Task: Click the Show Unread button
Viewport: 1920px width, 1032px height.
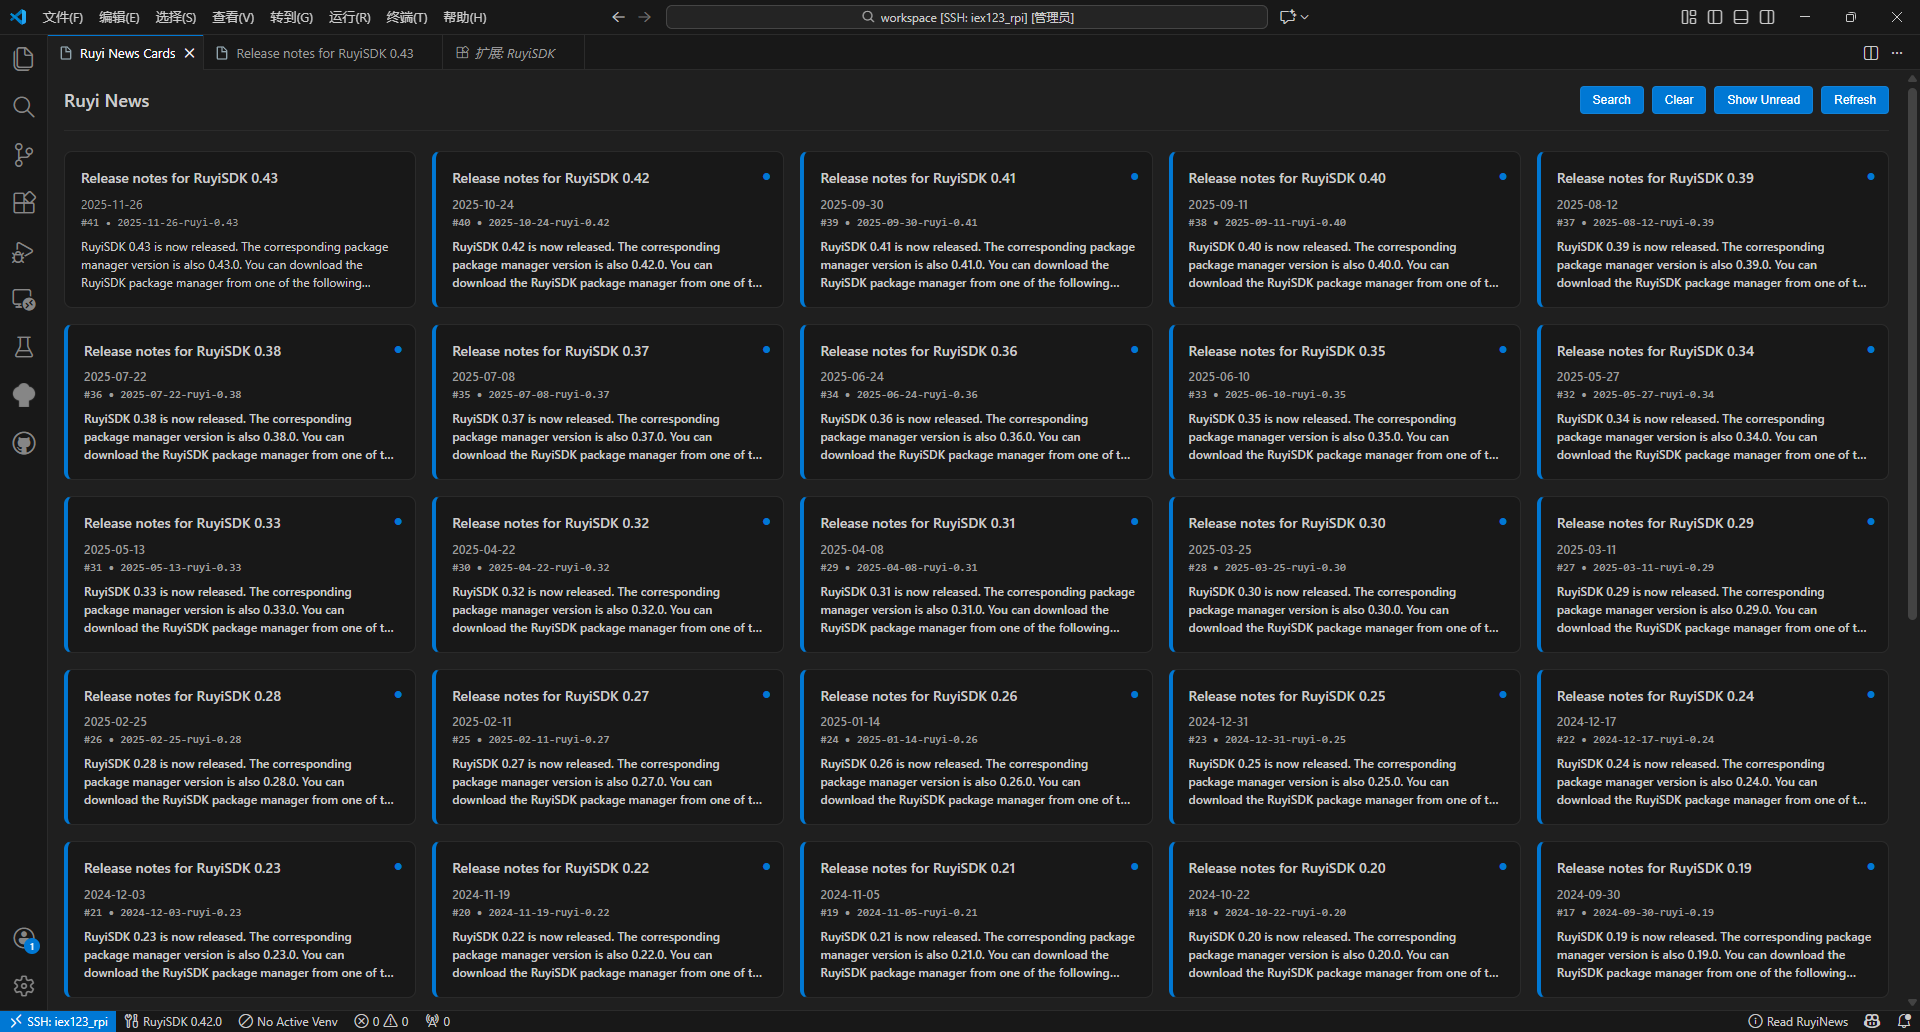Action: [1762, 100]
